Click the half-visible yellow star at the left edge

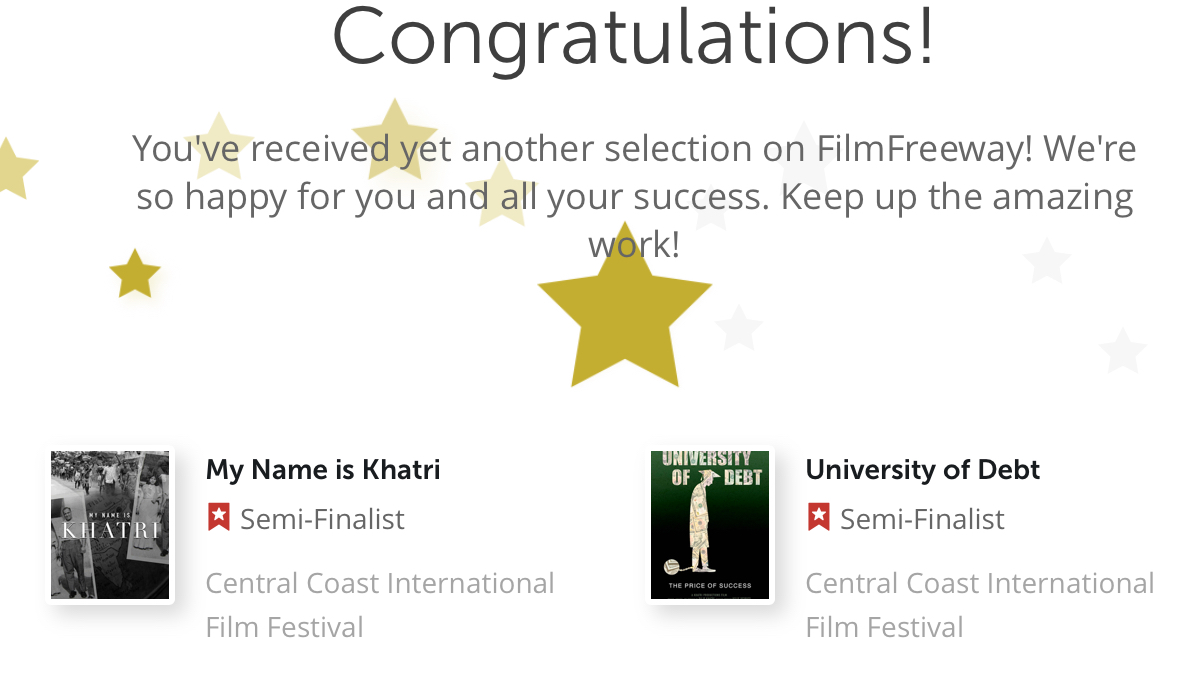pyautogui.click(x=12, y=168)
